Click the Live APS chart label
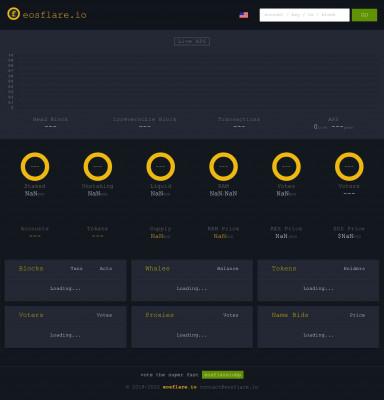Viewport: 384px width, 400px height. point(192,41)
